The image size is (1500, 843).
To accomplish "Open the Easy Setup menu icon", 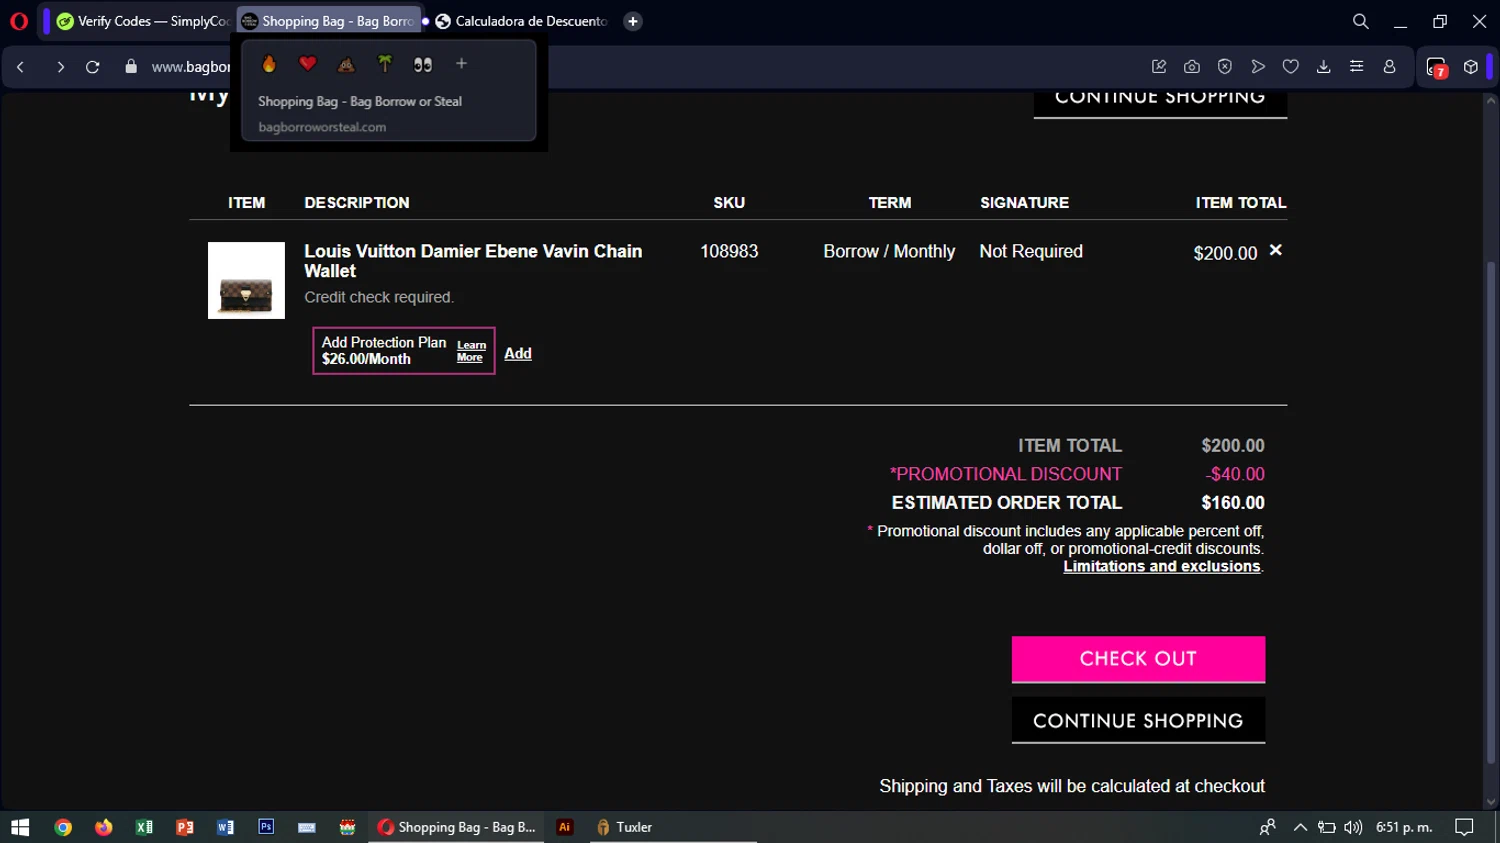I will [x=1357, y=67].
